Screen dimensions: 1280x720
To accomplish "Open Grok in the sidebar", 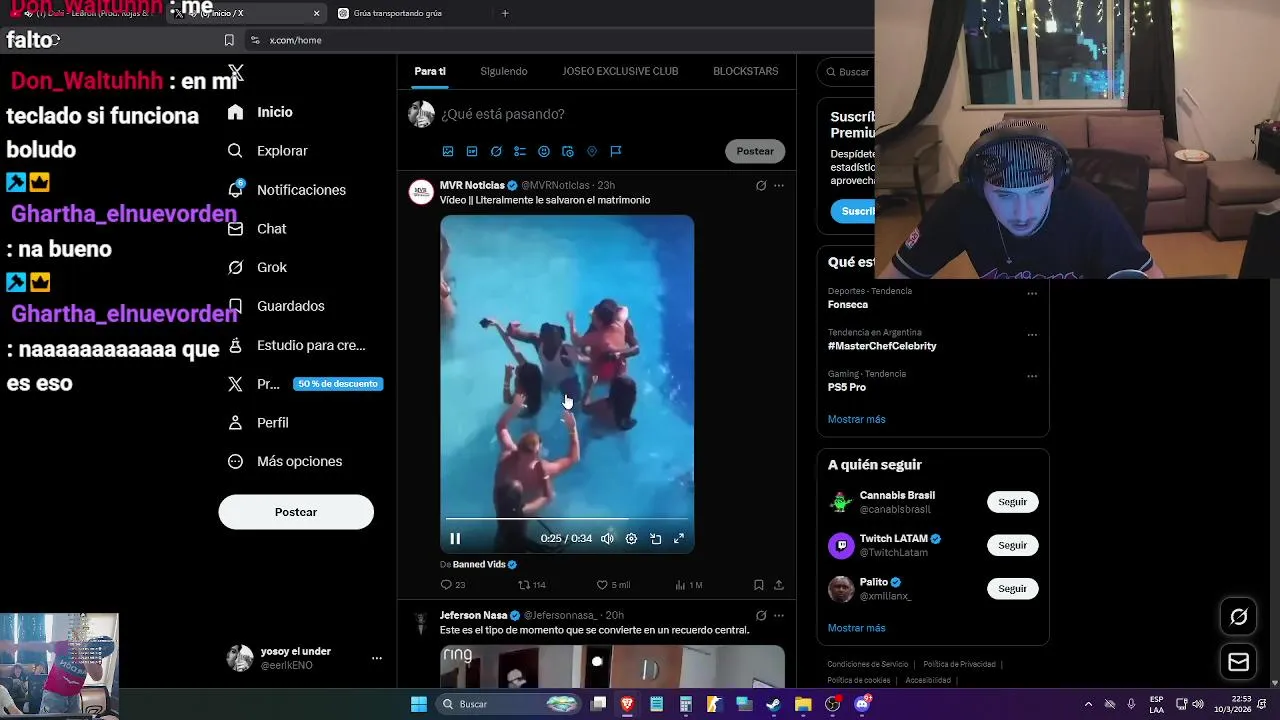I will click(257, 268).
